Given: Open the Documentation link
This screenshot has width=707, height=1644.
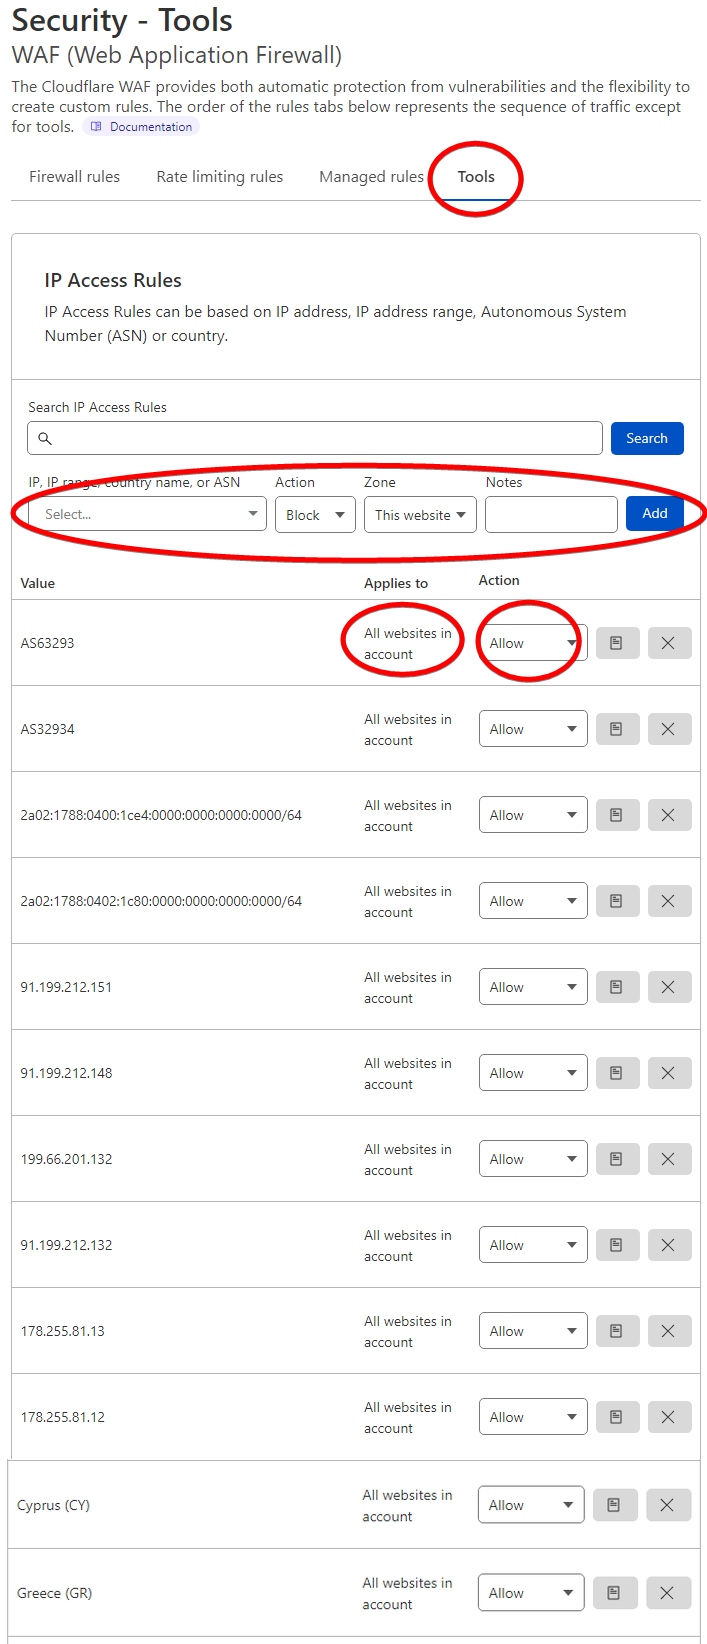Looking at the screenshot, I should click(141, 127).
